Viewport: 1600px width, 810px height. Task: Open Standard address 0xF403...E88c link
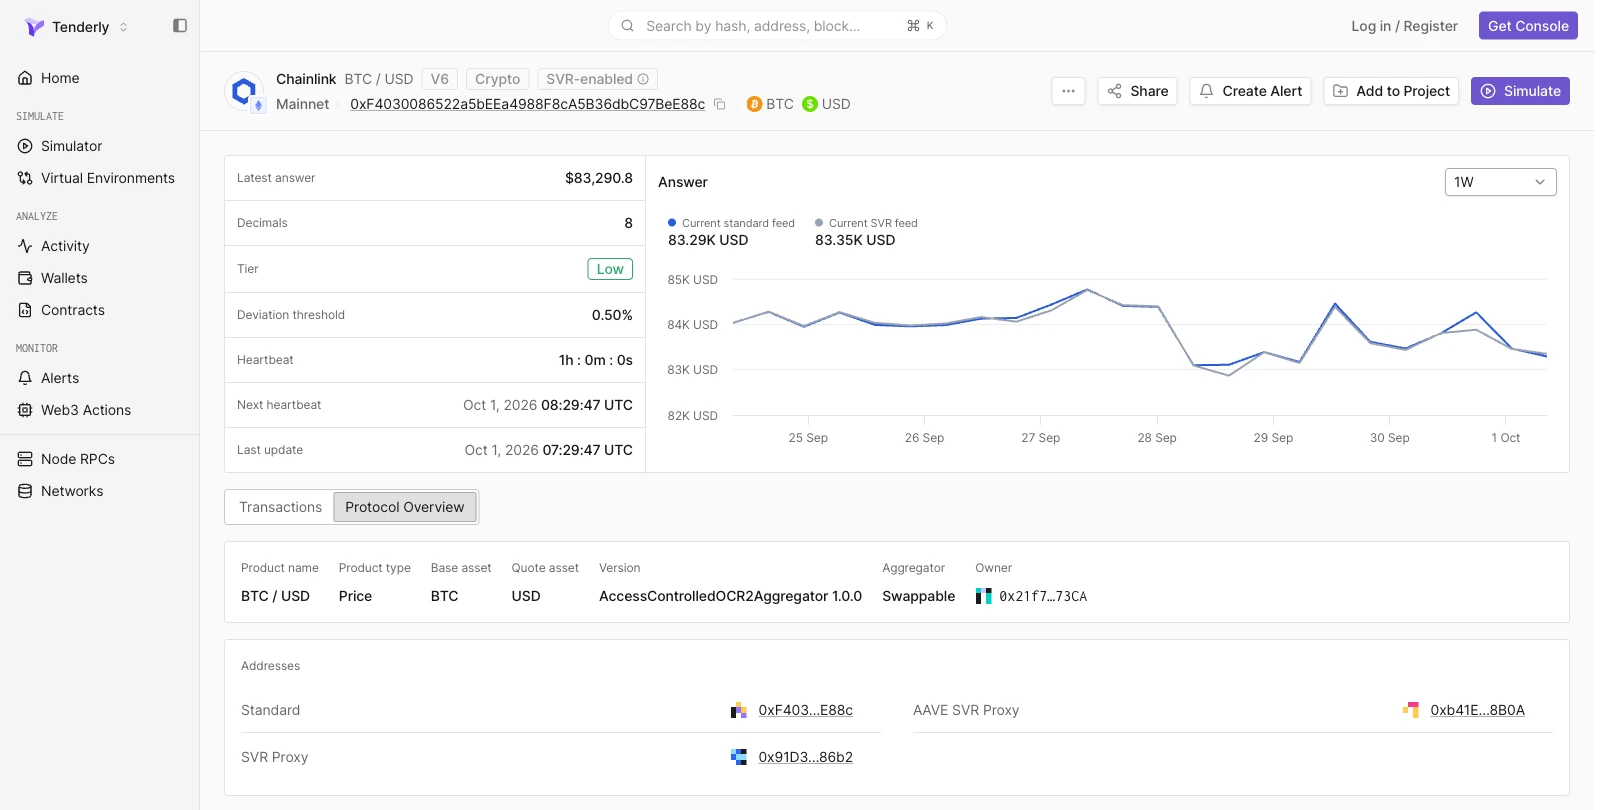click(x=805, y=710)
